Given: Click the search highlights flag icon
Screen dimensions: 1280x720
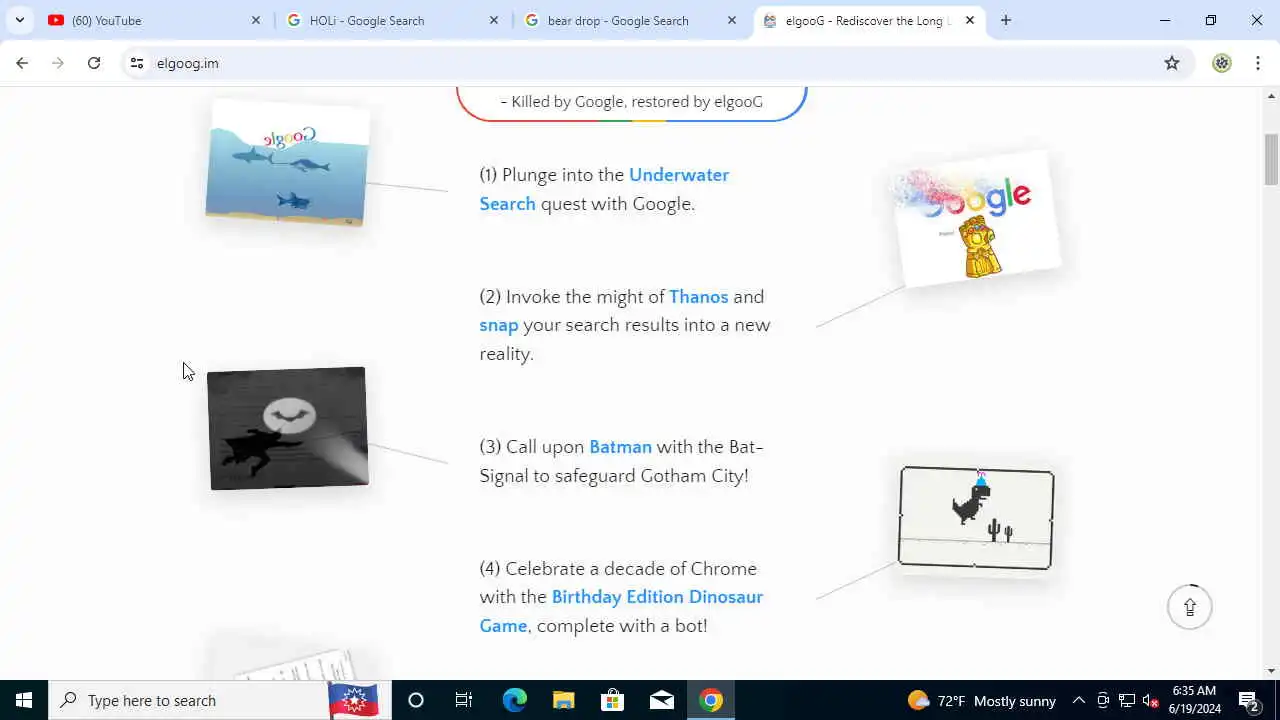Looking at the screenshot, I should click(354, 700).
